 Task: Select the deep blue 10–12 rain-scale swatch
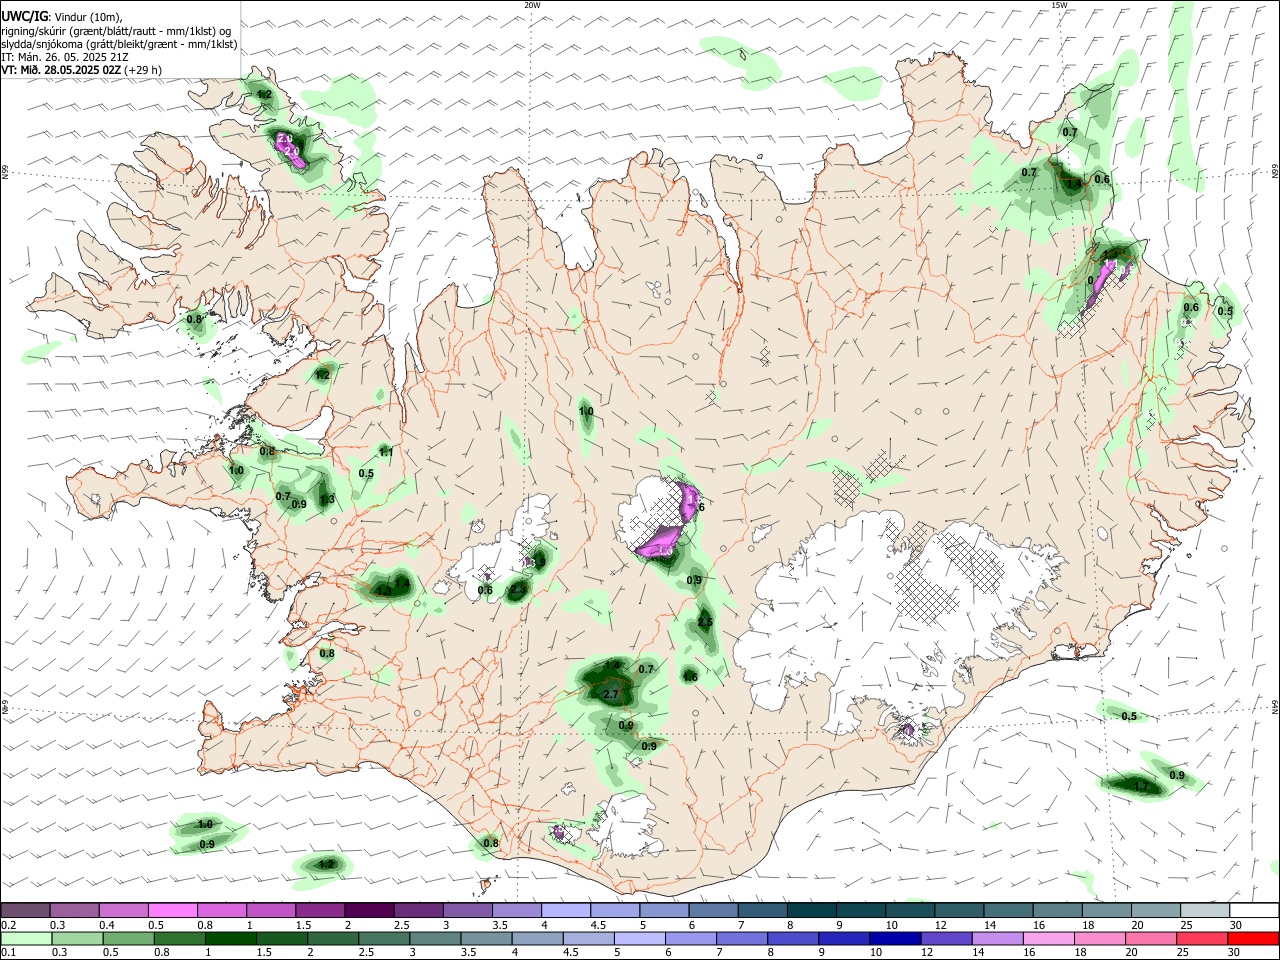tap(894, 938)
